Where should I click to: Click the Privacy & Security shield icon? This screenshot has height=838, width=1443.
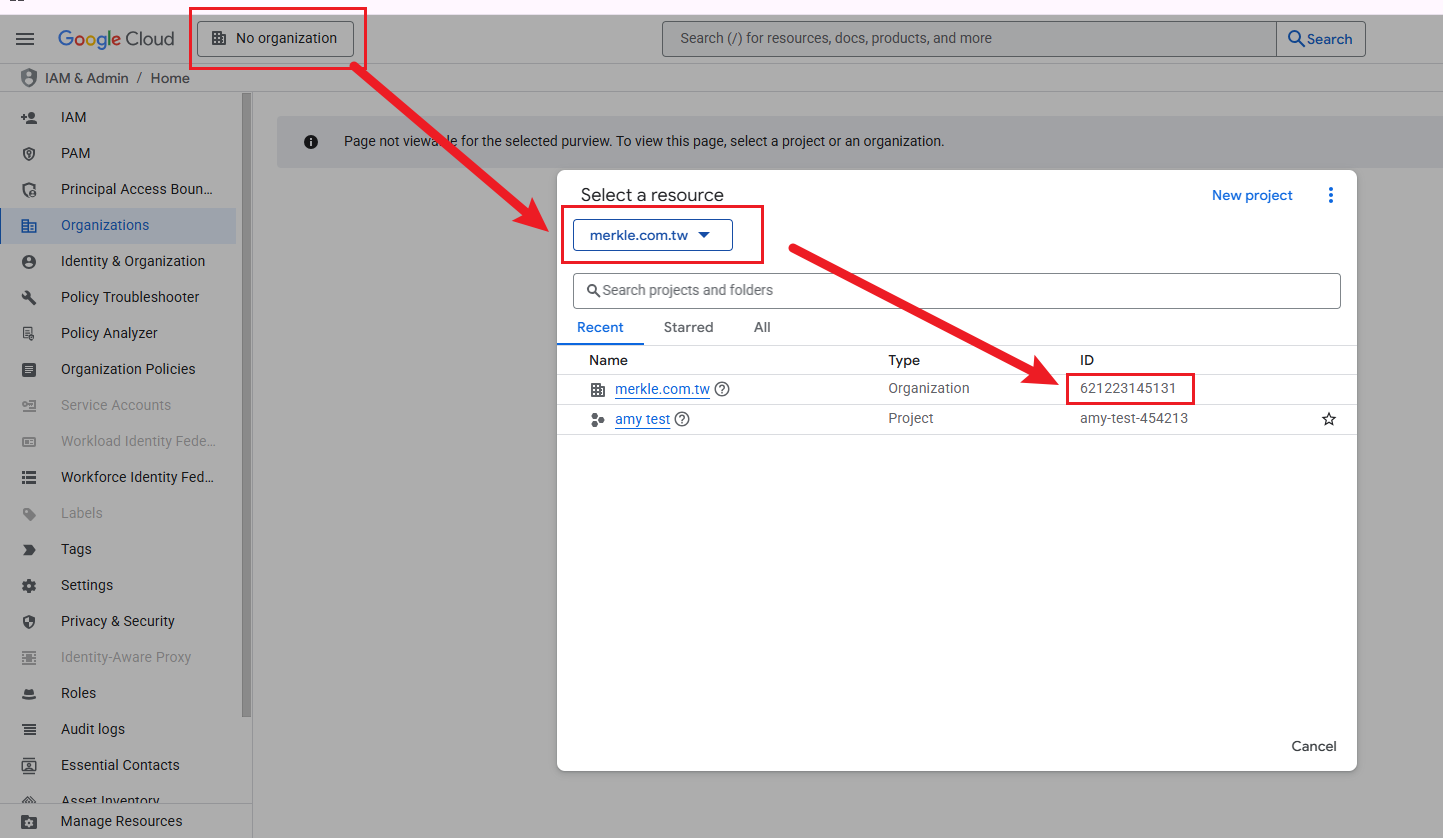coord(29,622)
